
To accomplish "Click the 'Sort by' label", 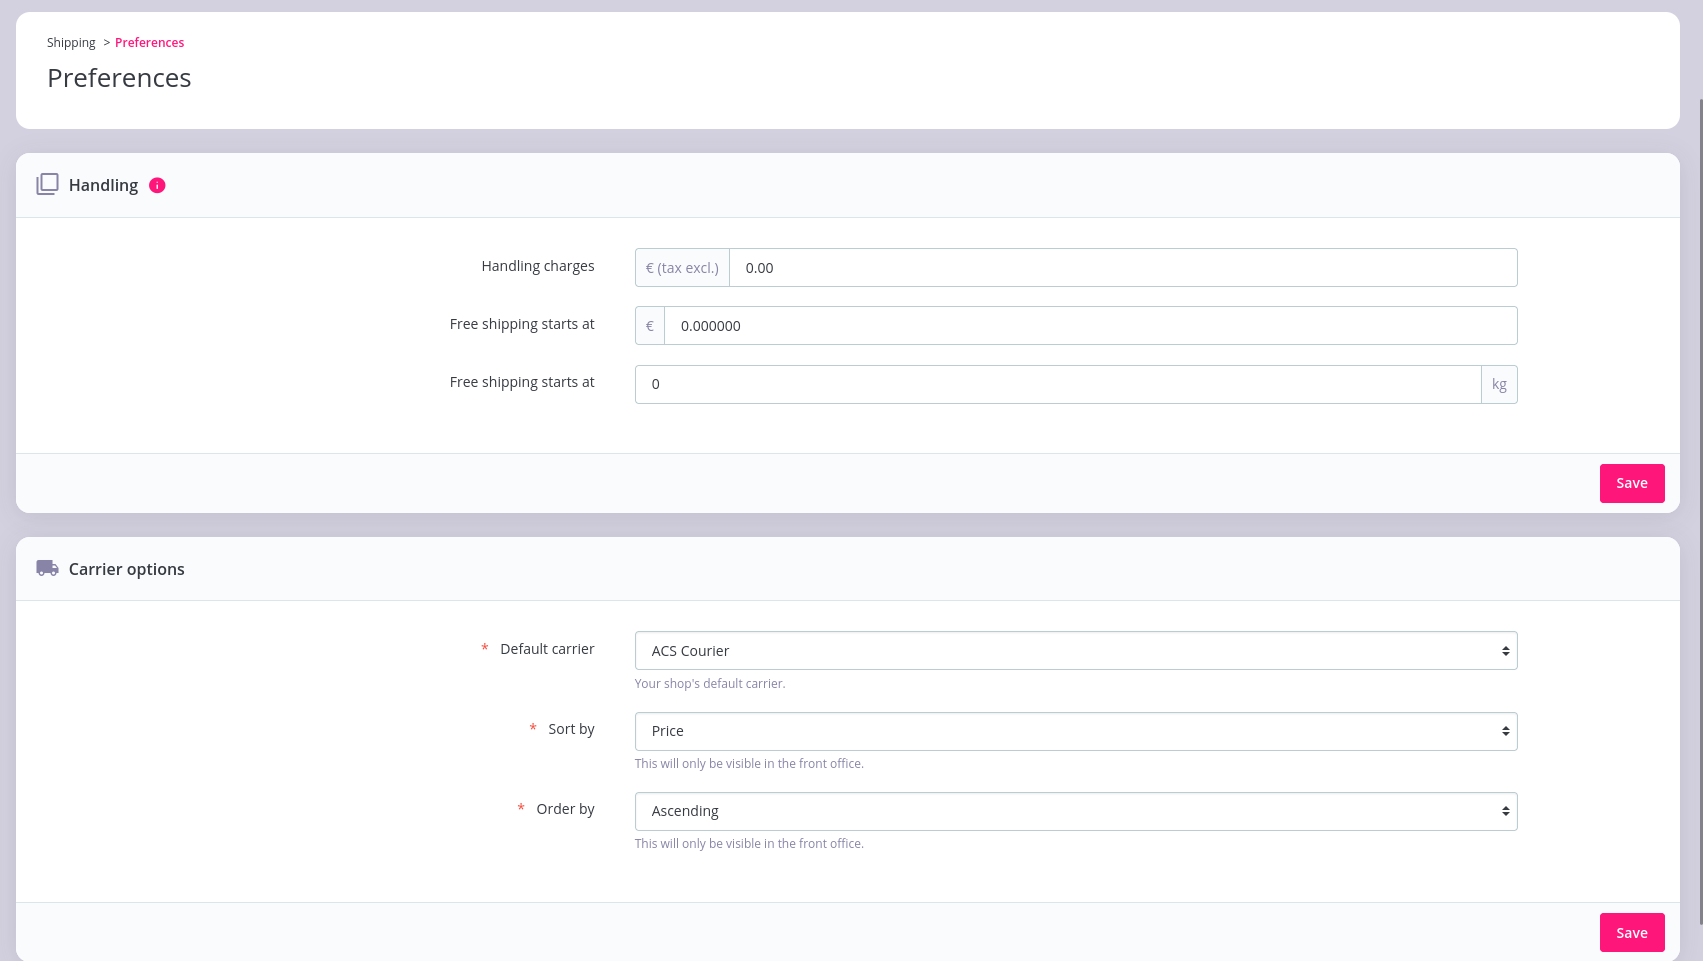I will (571, 729).
